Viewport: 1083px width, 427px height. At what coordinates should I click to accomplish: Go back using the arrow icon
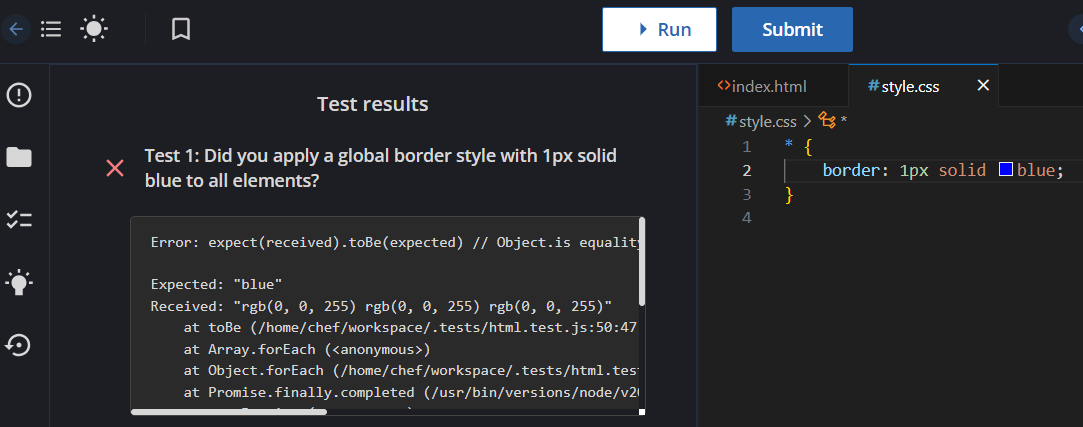(x=16, y=29)
